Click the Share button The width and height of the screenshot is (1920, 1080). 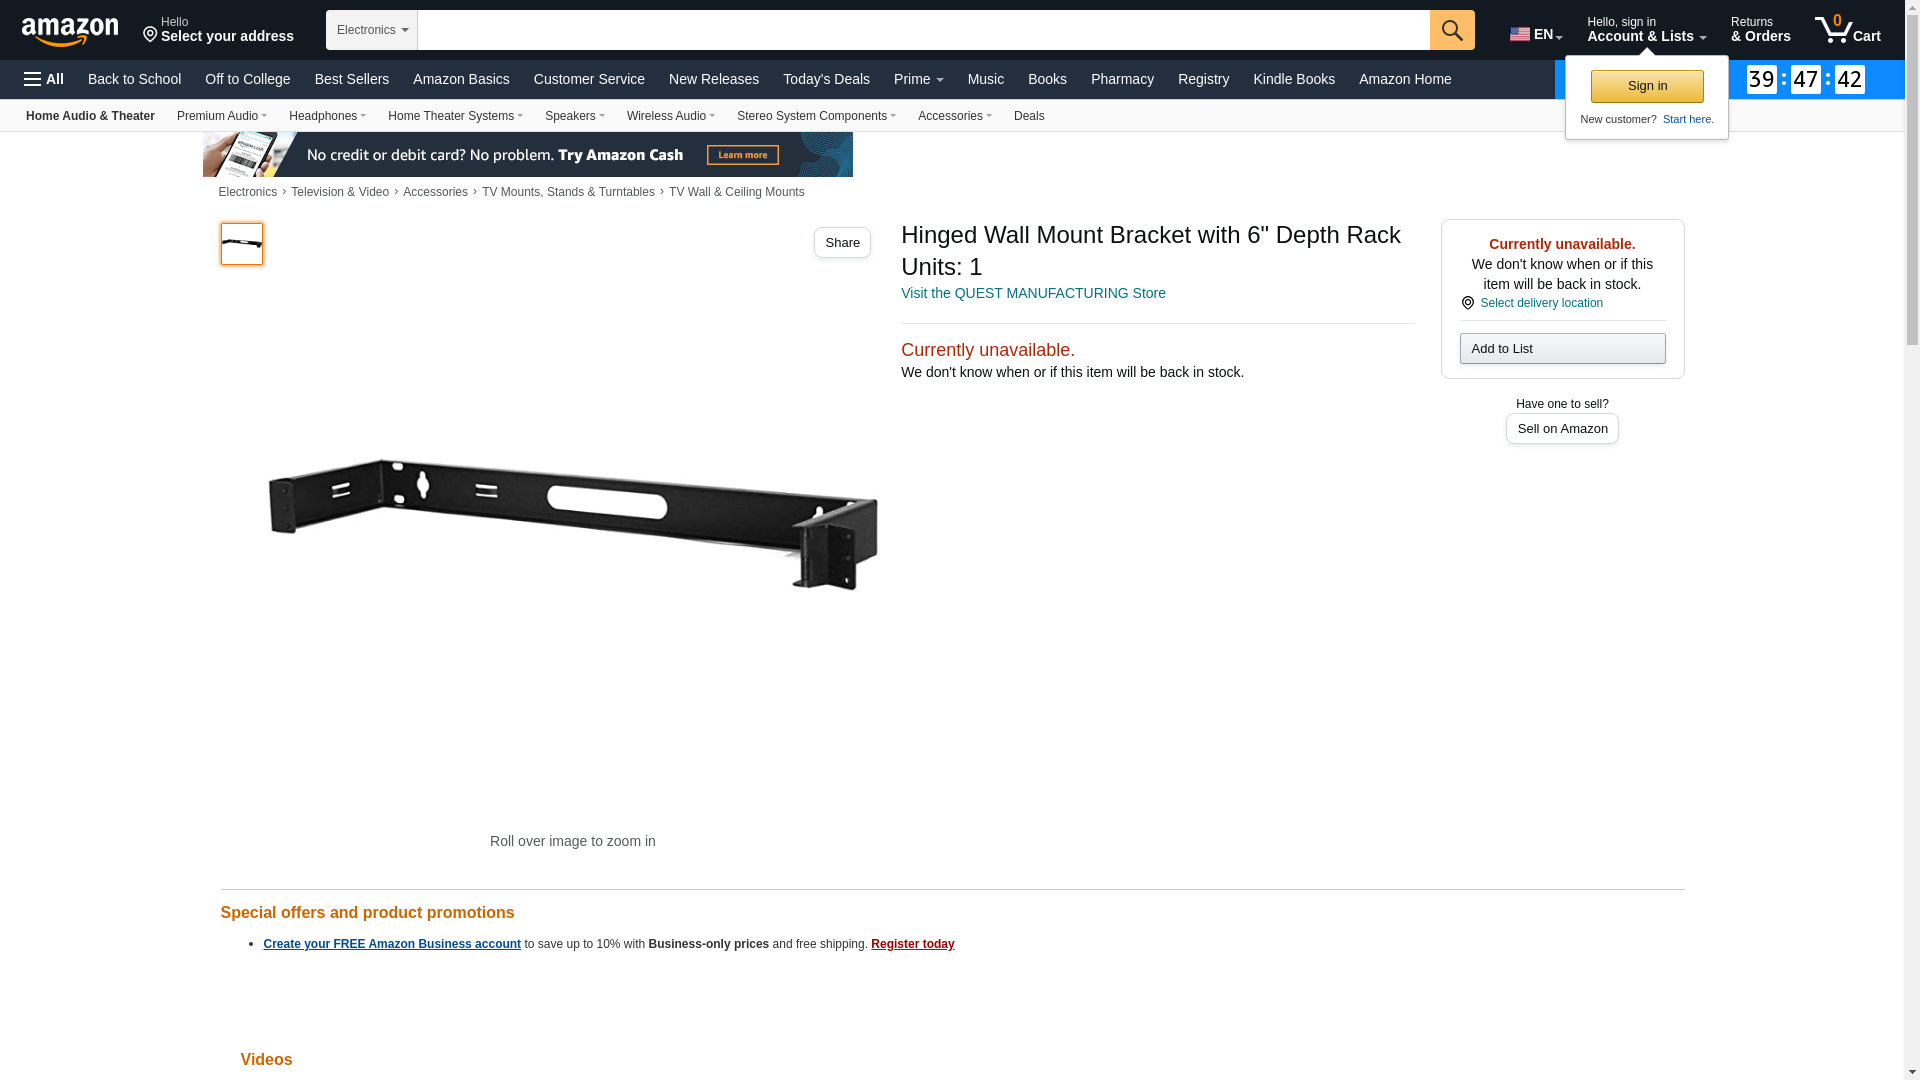pos(842,243)
